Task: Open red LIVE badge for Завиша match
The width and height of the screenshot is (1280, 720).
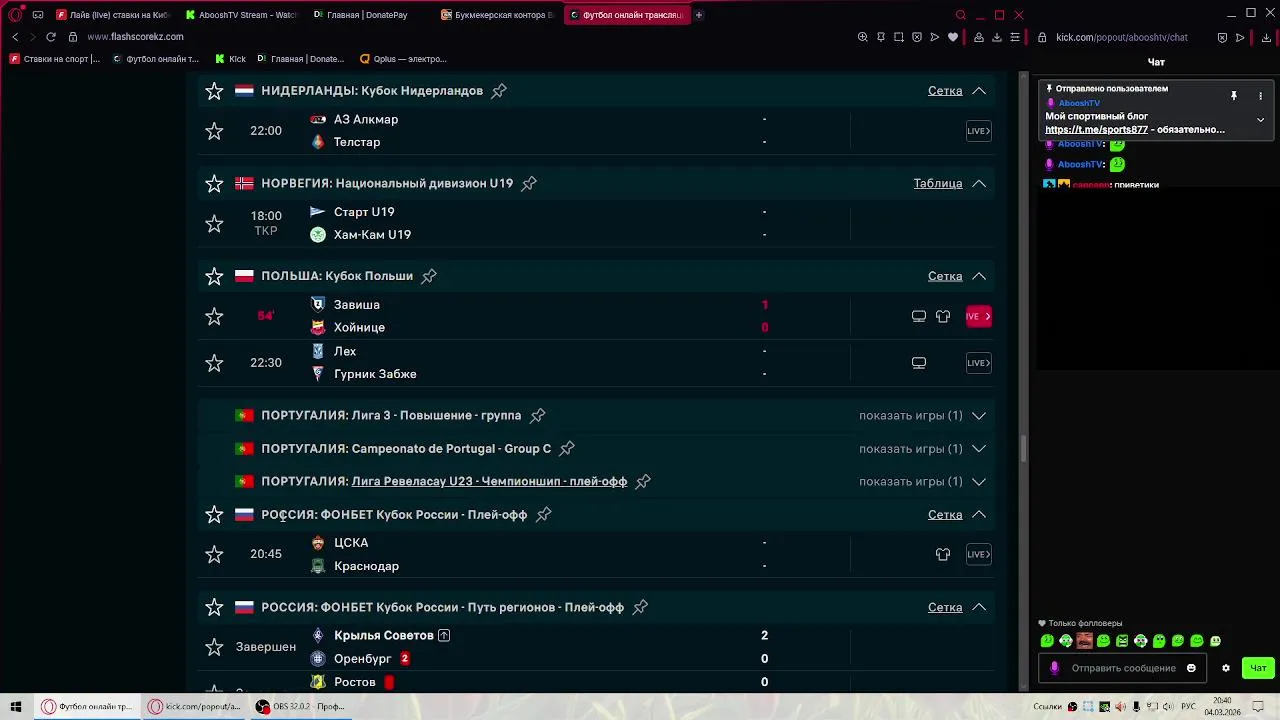Action: click(979, 317)
